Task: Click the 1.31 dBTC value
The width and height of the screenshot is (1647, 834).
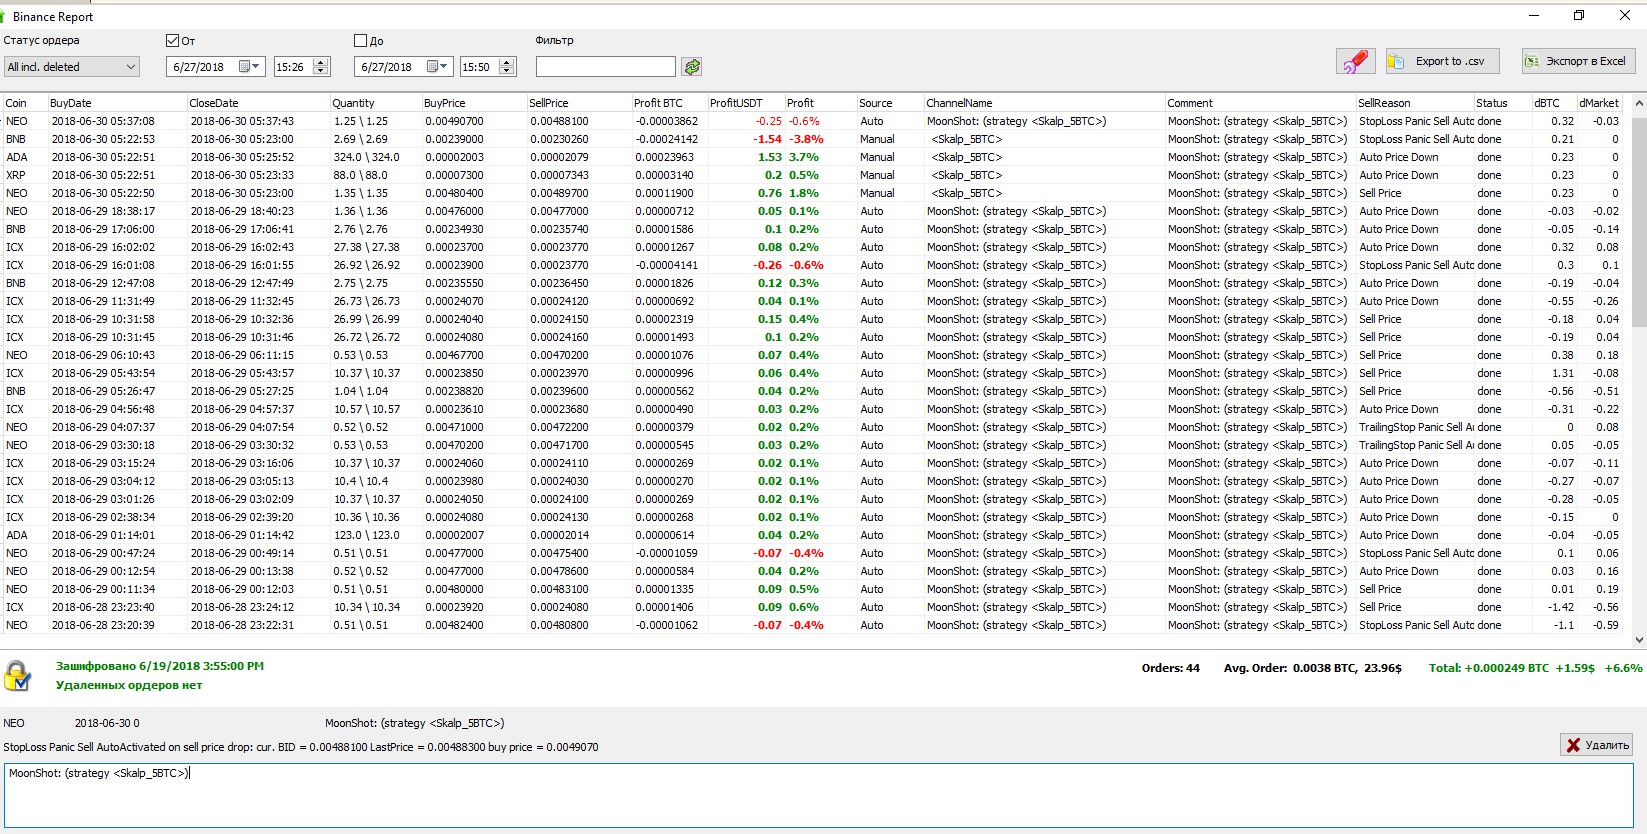Action: pyautogui.click(x=1563, y=373)
